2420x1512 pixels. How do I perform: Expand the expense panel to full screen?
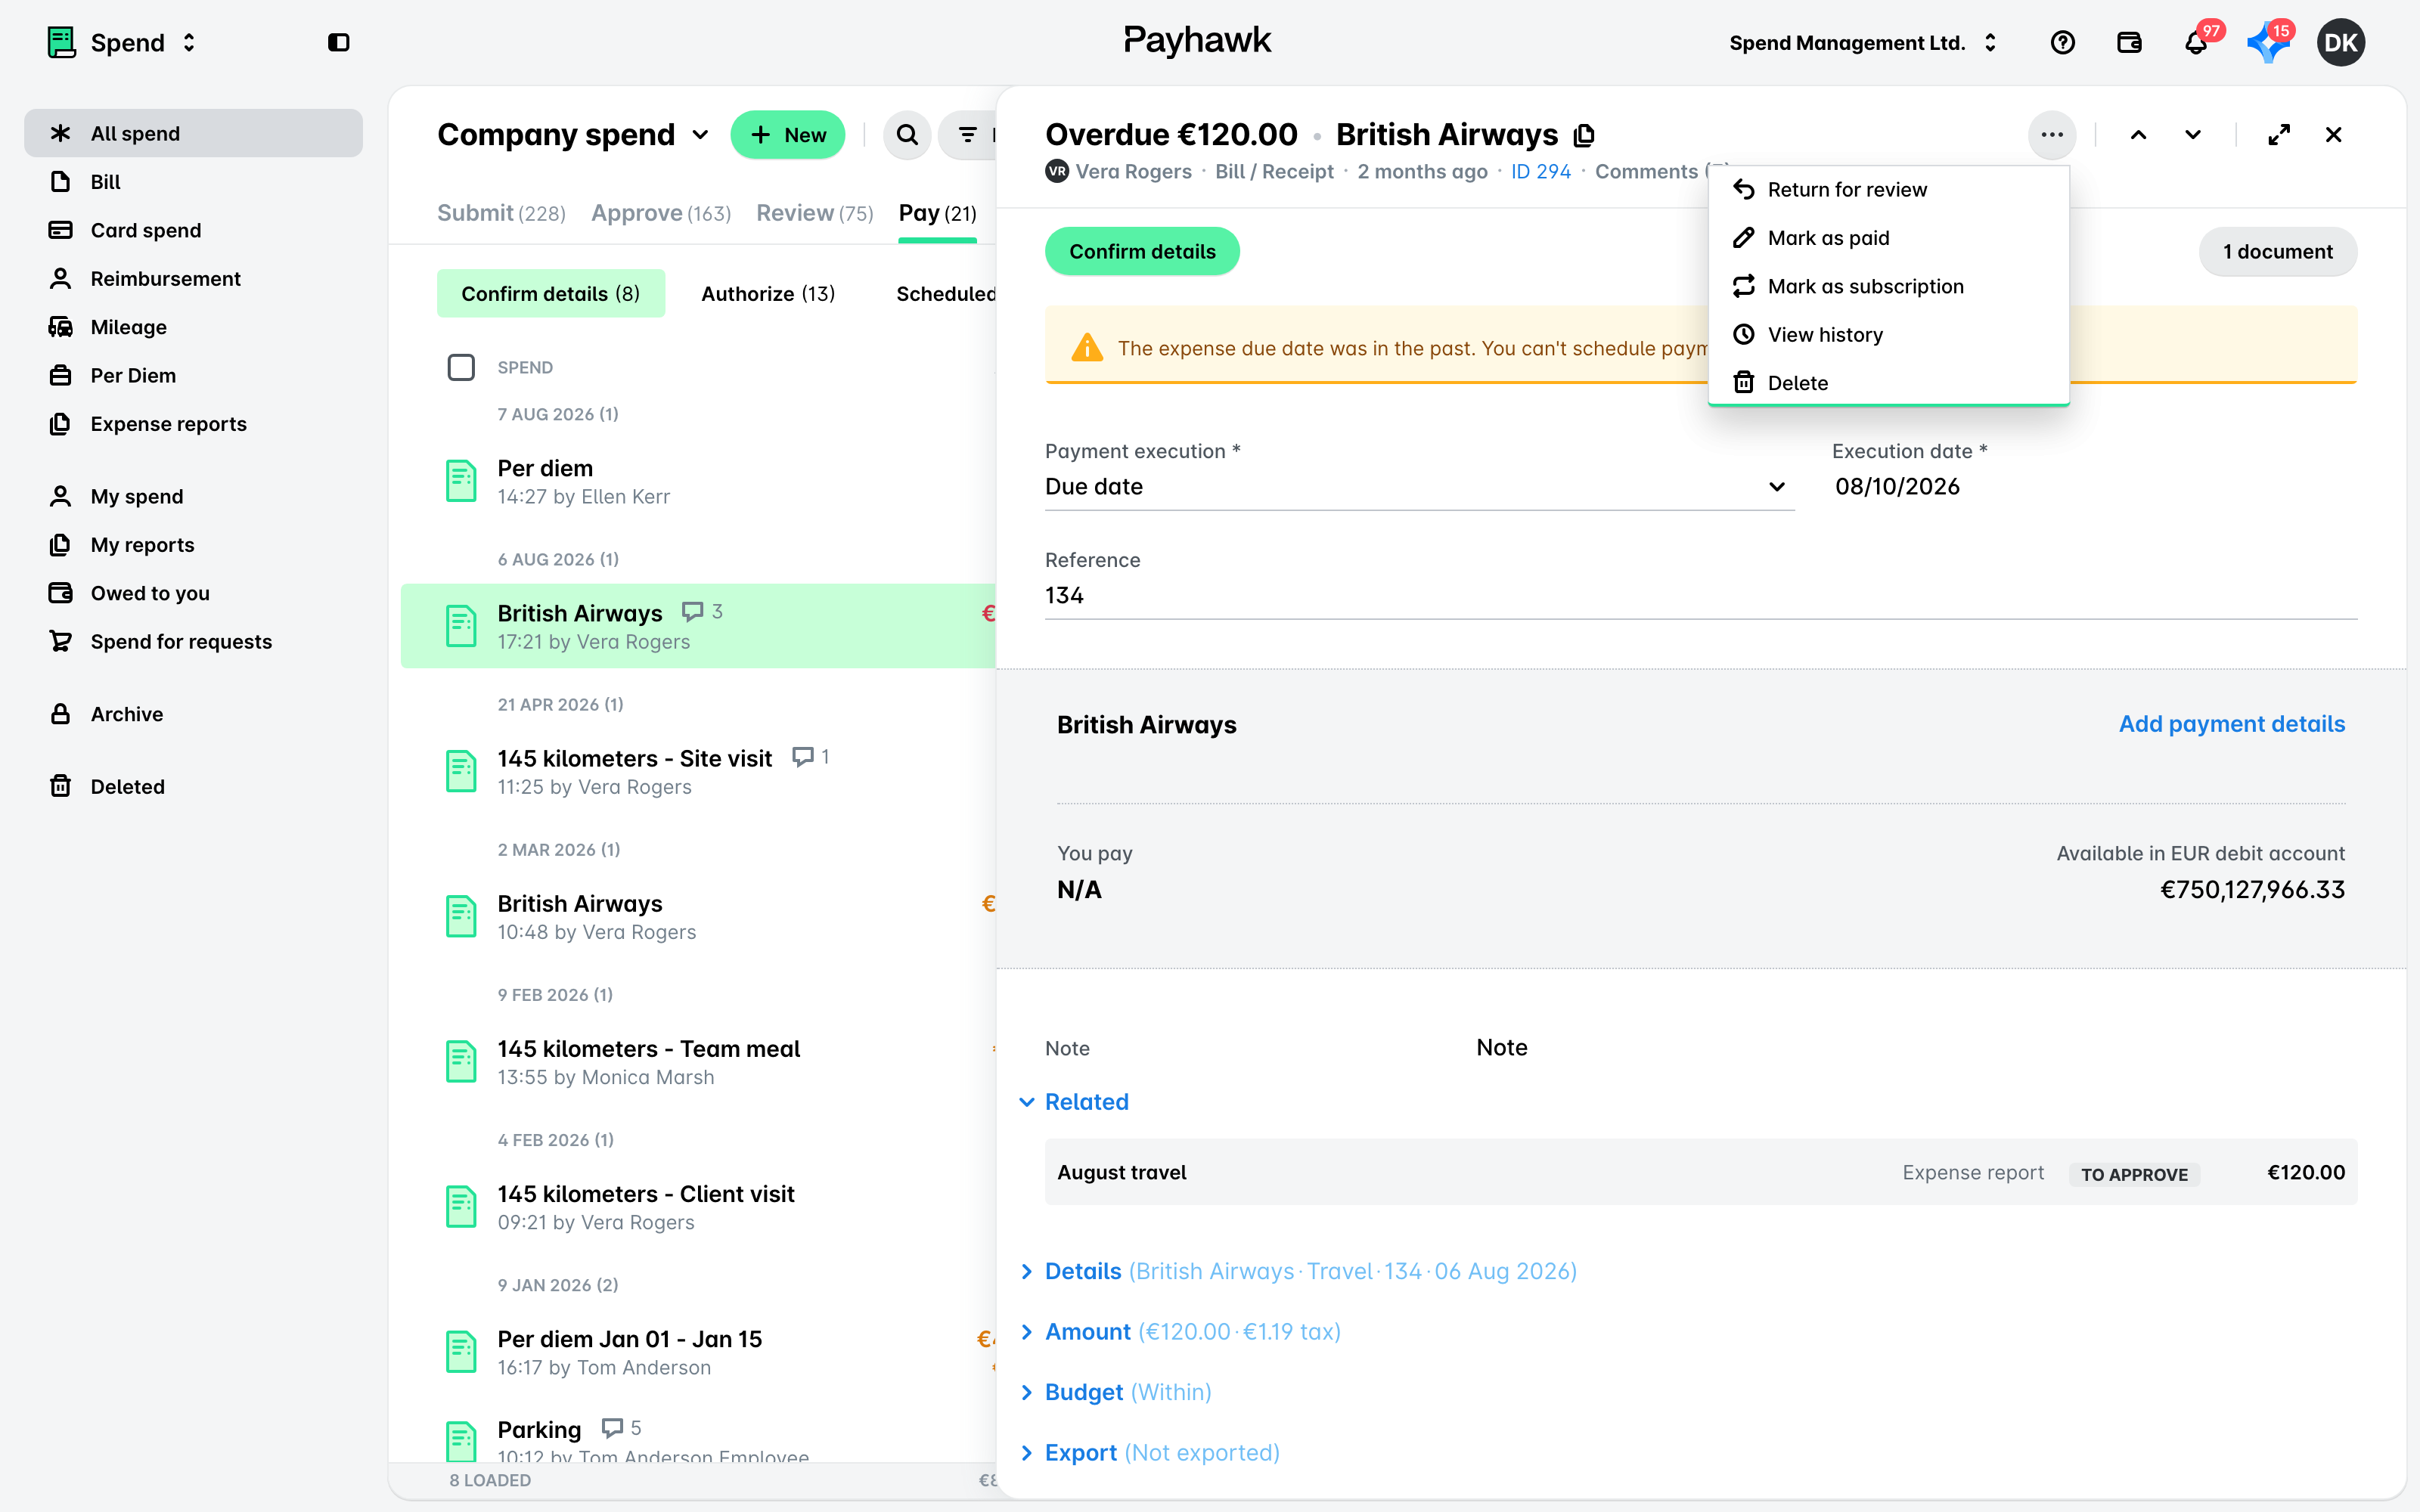pyautogui.click(x=2279, y=135)
